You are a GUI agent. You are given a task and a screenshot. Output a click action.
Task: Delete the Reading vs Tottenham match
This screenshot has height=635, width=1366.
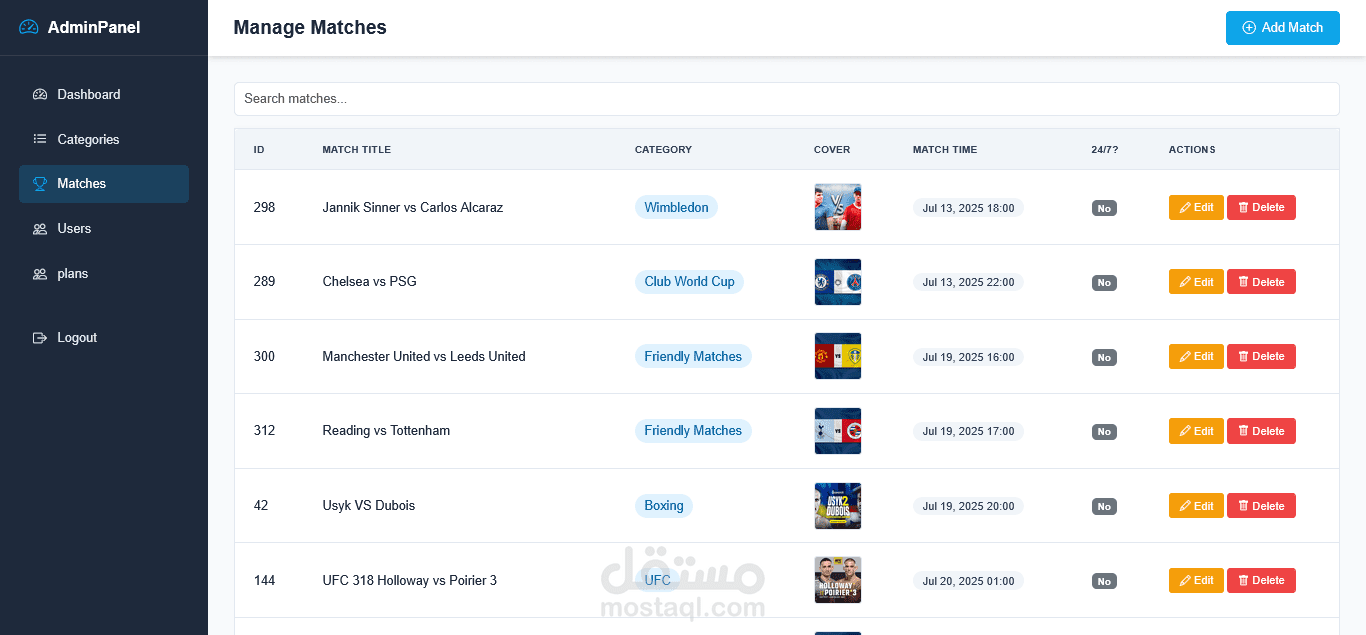coord(1261,431)
